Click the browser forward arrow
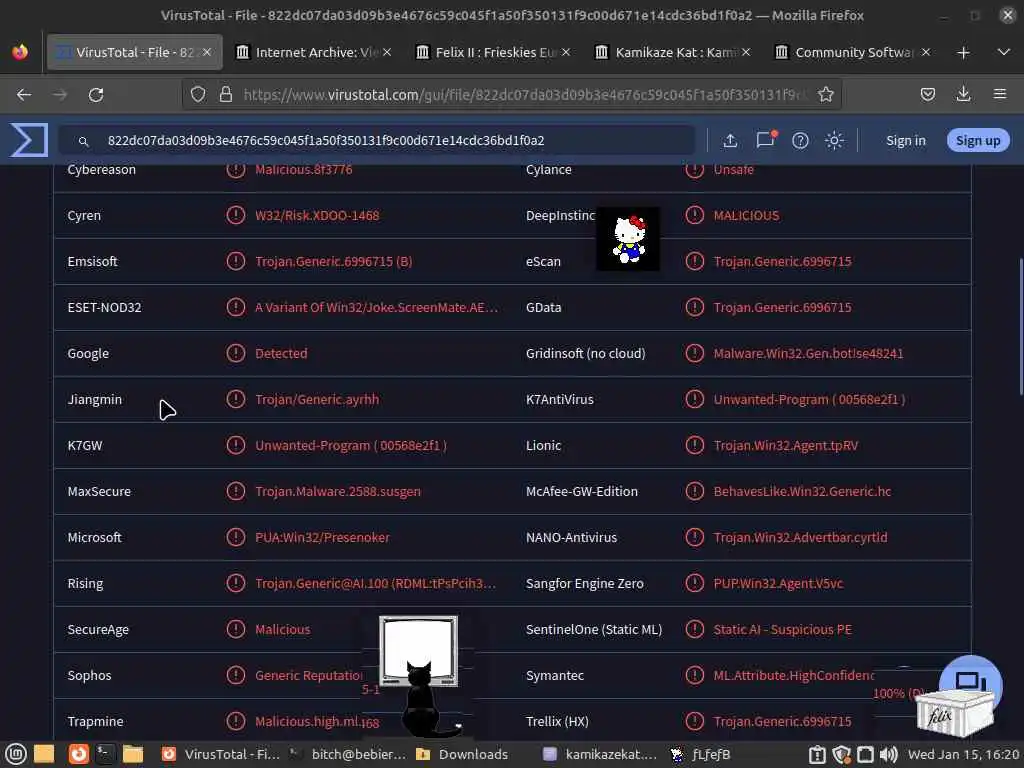This screenshot has height=768, width=1024. (x=60, y=95)
